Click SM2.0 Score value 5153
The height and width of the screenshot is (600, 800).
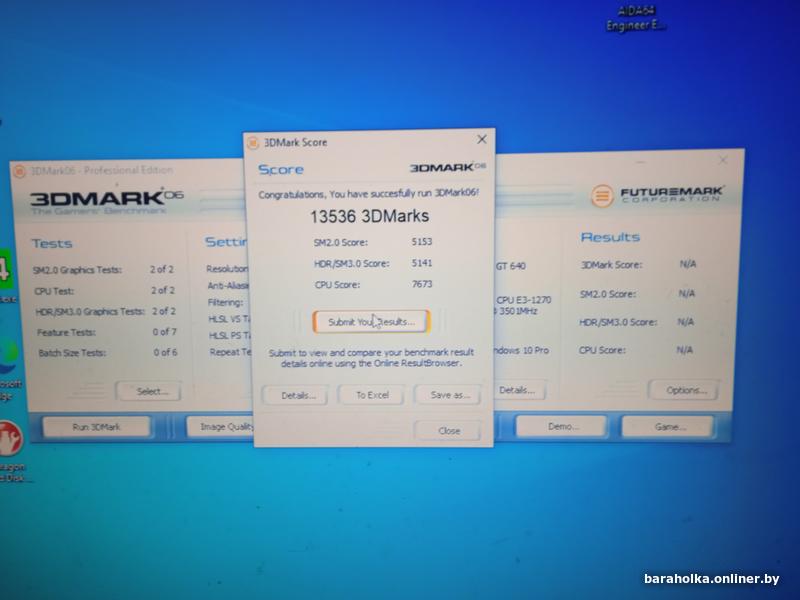coord(422,242)
